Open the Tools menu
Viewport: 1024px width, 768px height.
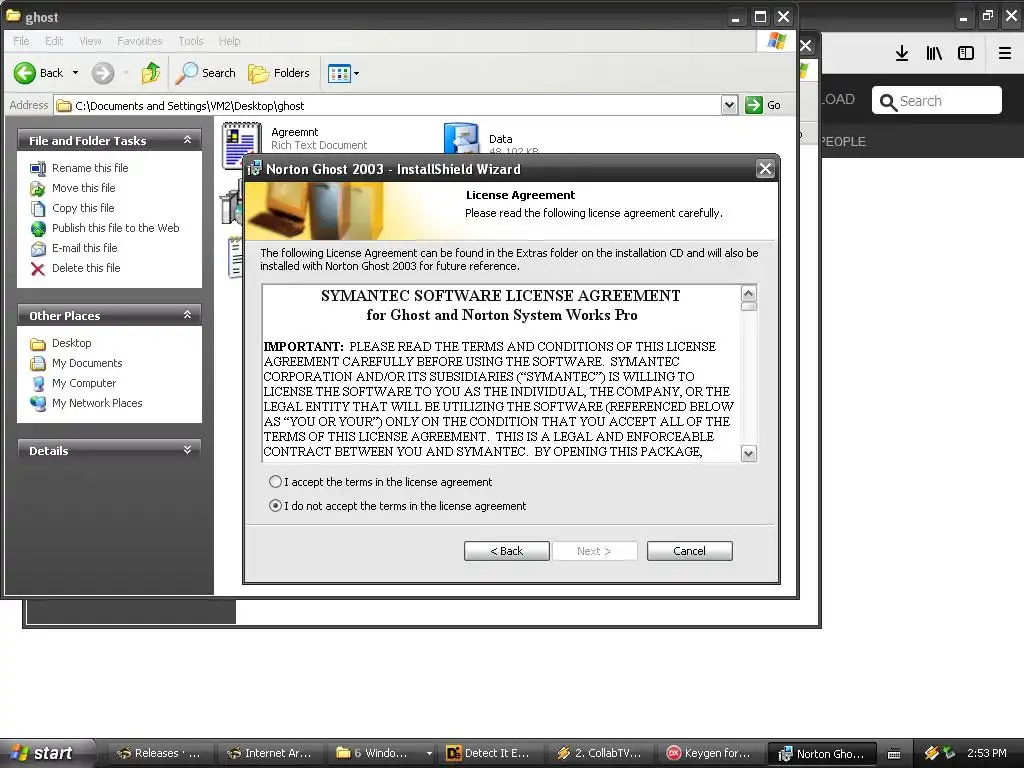[x=191, y=41]
